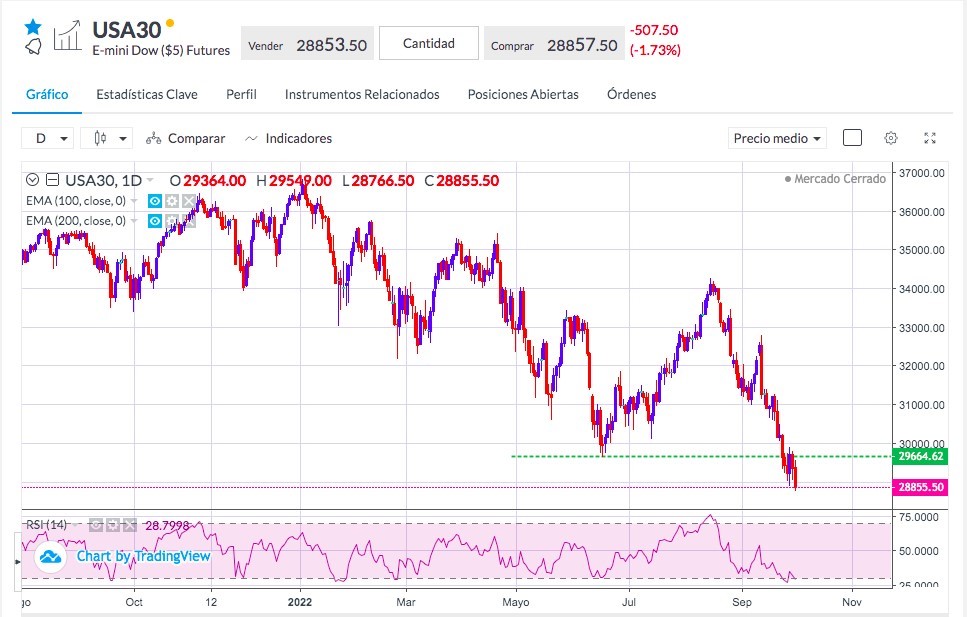The image size is (967, 617).
Task: Toggle fullscreen chart mode
Action: click(930, 138)
